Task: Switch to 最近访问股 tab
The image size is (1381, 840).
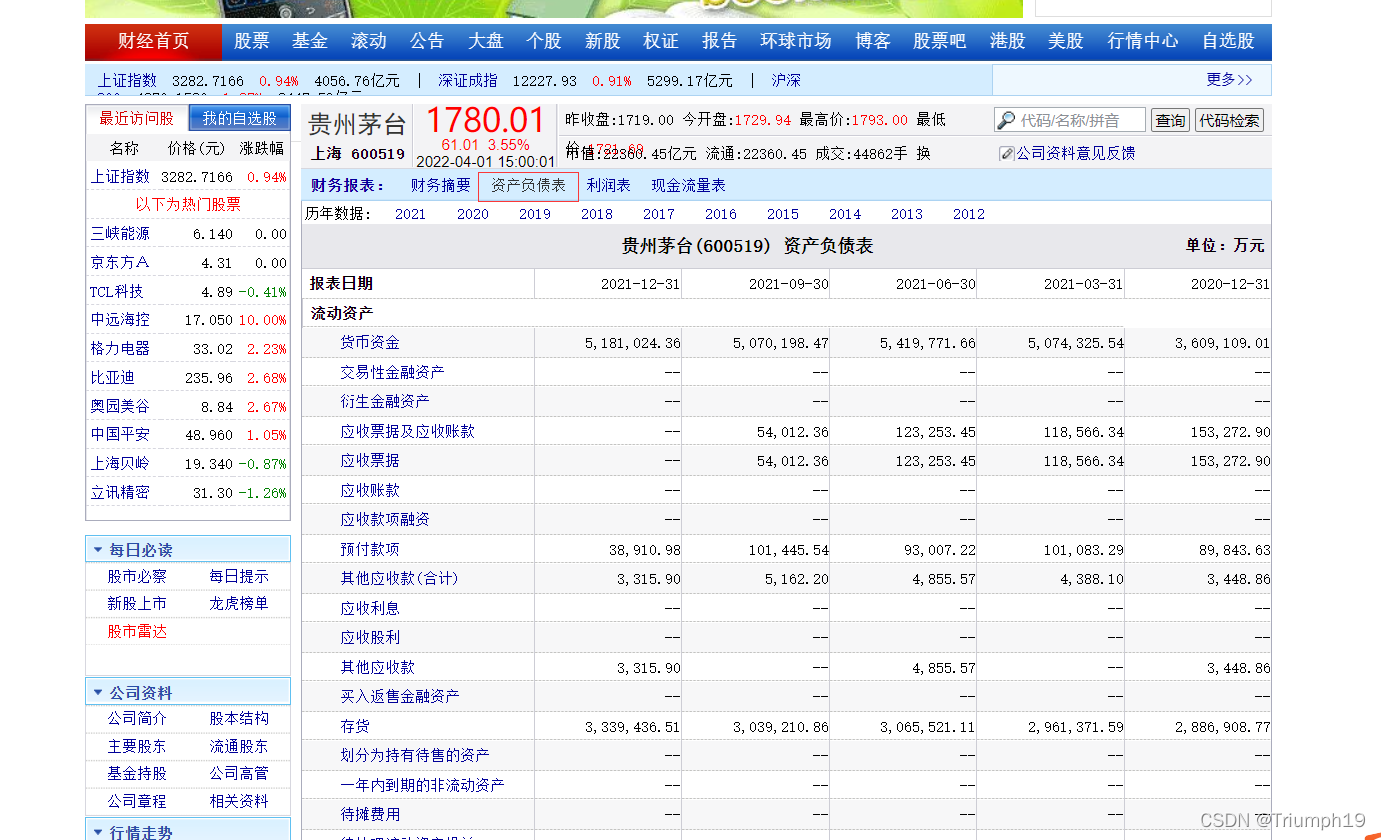Action: pyautogui.click(x=137, y=118)
